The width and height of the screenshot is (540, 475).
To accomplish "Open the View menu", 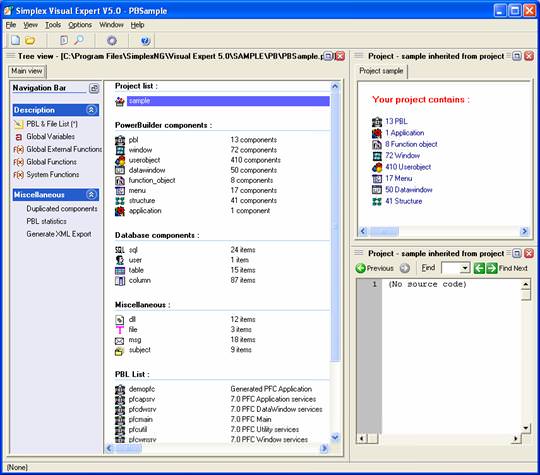I will point(30,25).
